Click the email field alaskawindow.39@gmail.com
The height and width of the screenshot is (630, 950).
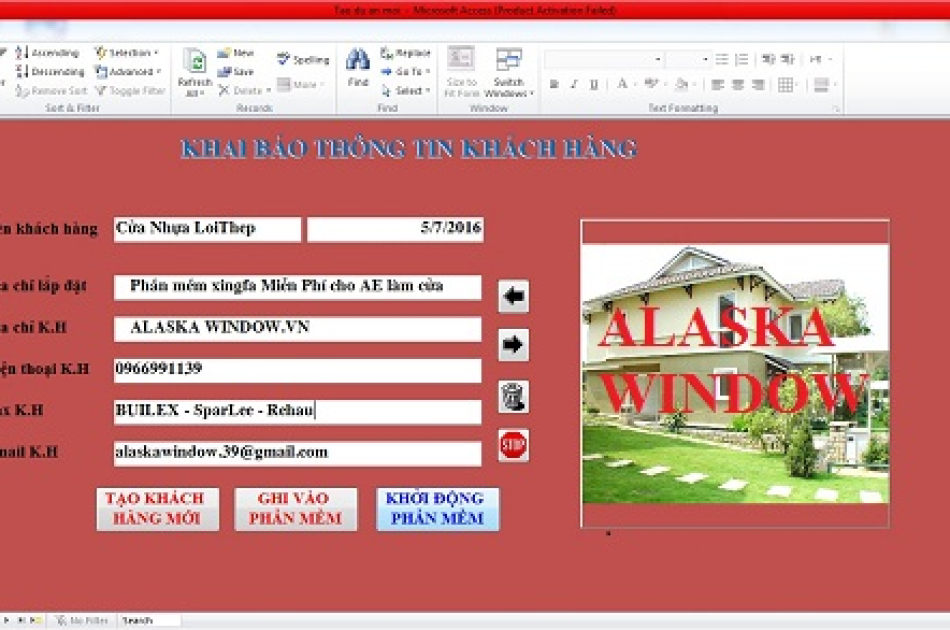(x=297, y=453)
